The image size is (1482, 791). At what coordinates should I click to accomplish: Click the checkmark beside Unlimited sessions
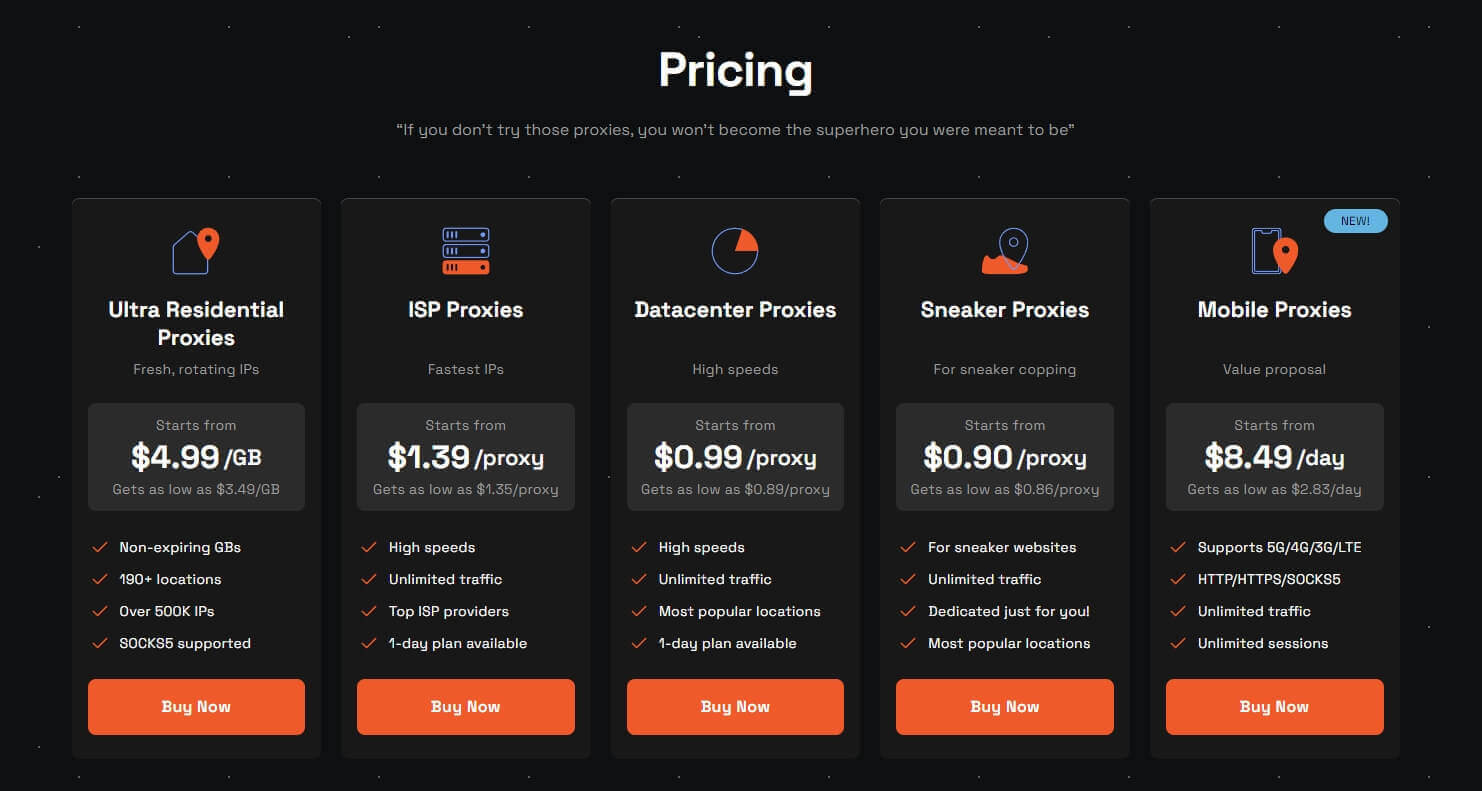coord(1178,643)
